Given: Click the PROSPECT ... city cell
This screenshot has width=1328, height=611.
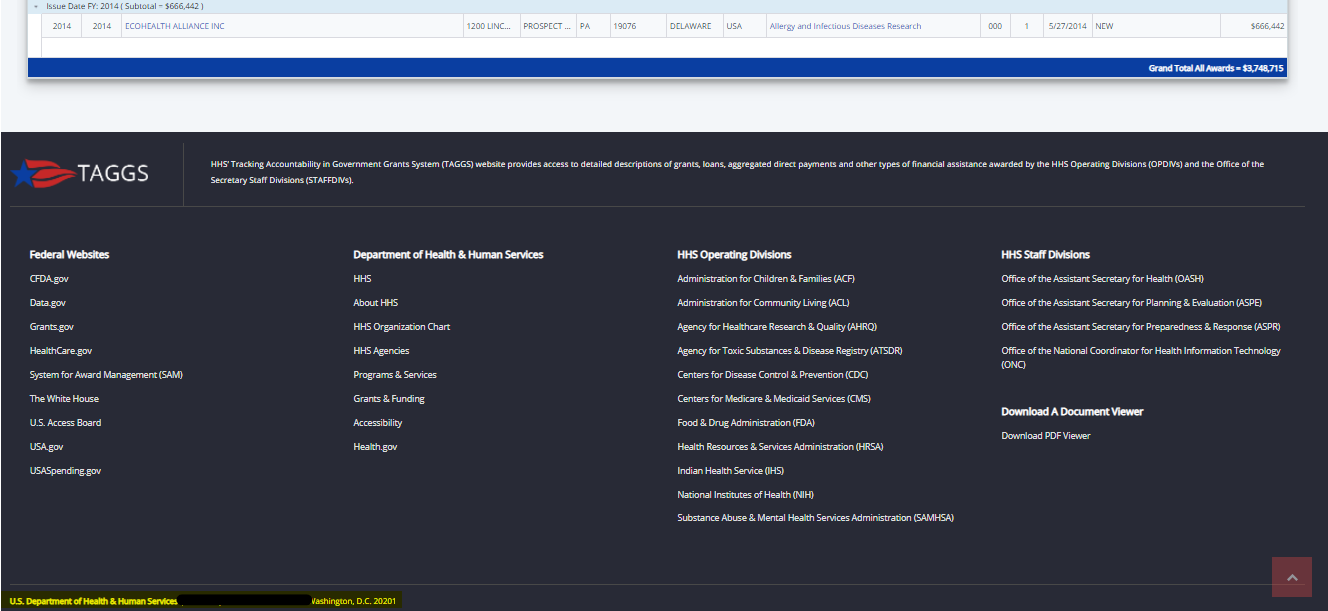Looking at the screenshot, I should point(548,26).
